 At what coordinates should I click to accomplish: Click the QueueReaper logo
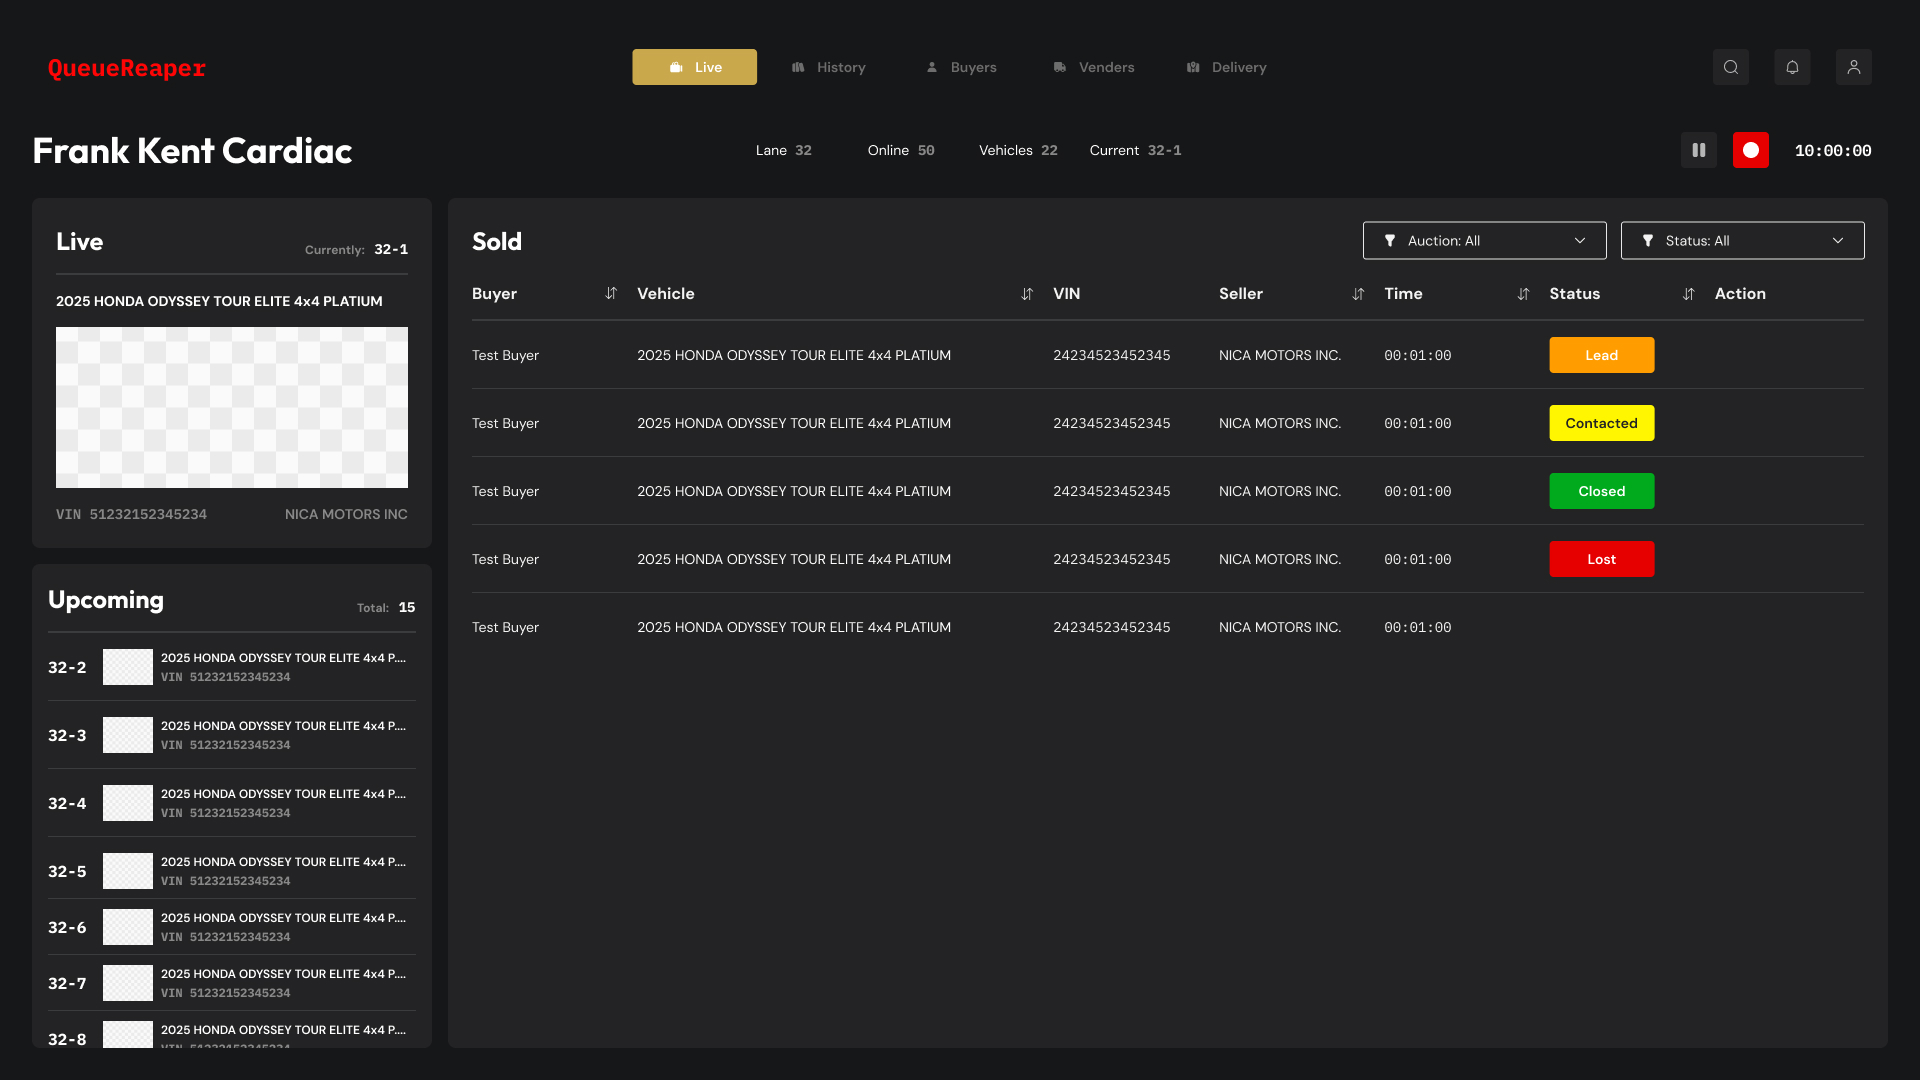126,68
